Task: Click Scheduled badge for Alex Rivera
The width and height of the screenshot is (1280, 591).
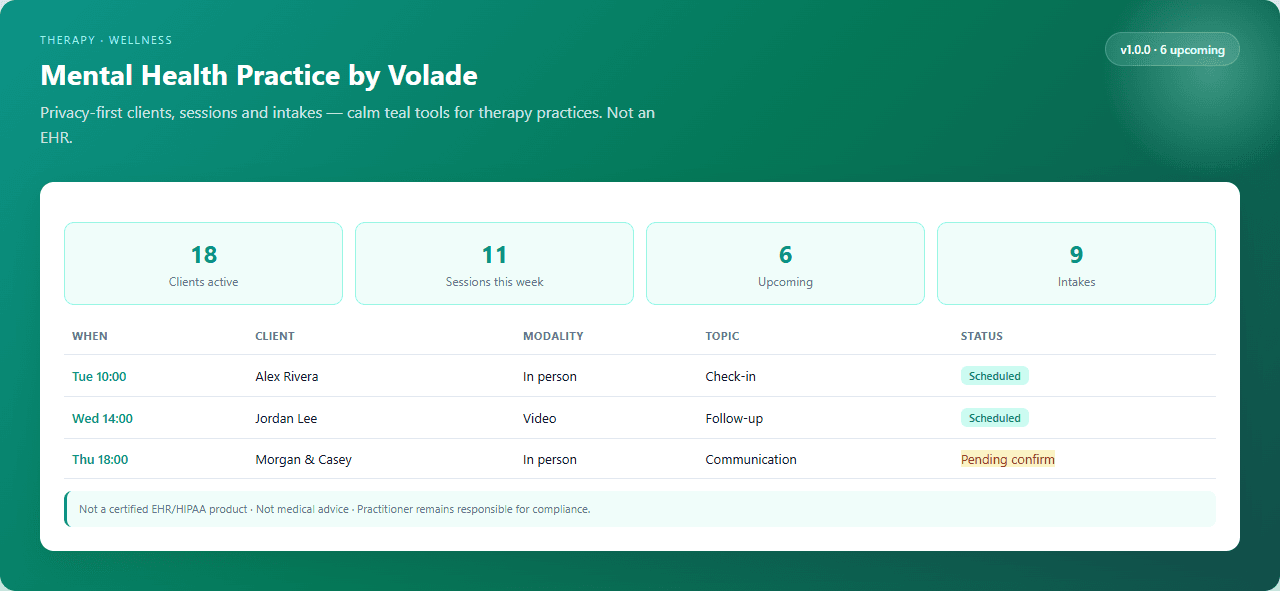Action: pyautogui.click(x=995, y=376)
